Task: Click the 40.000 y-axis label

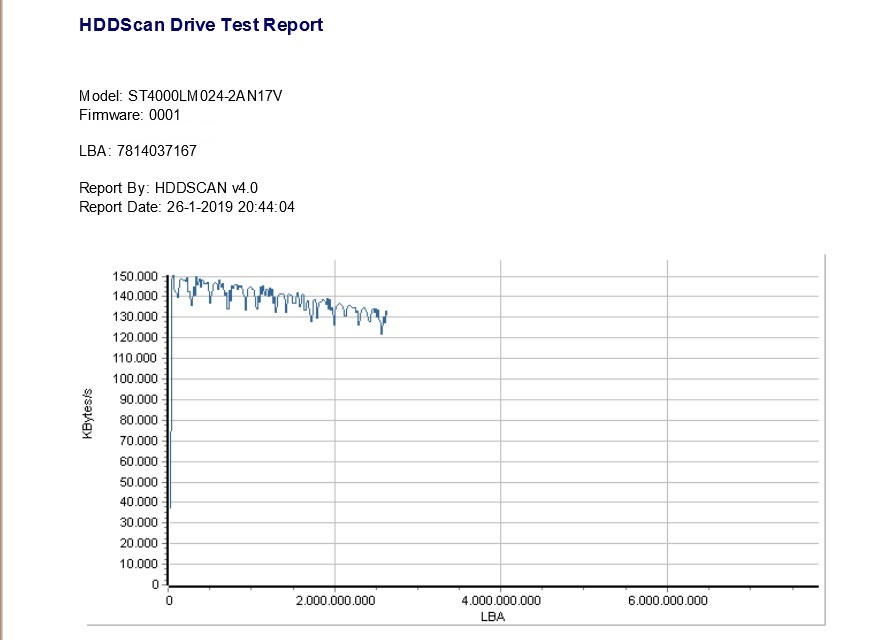Action: [138, 502]
